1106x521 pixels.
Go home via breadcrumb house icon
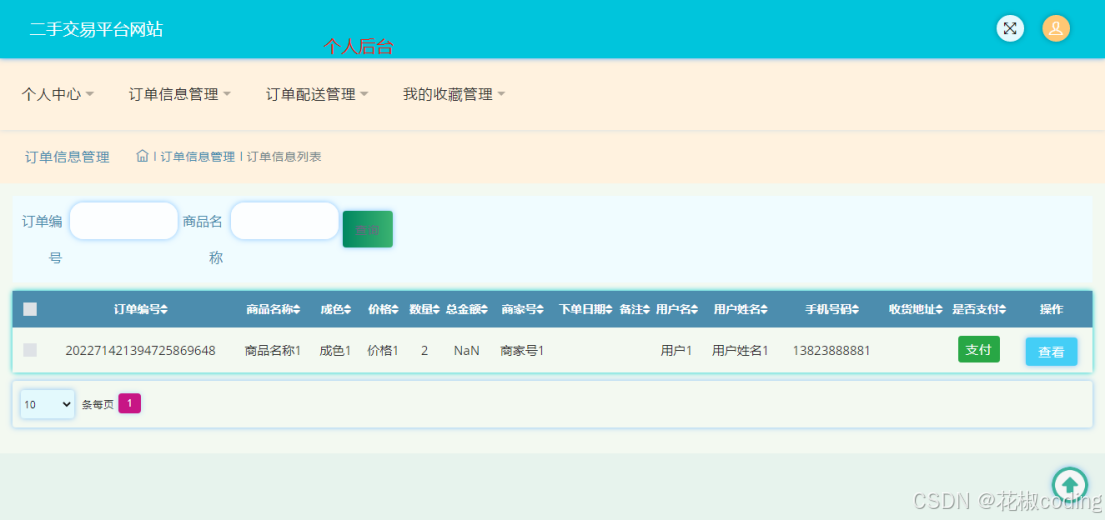pyautogui.click(x=142, y=156)
